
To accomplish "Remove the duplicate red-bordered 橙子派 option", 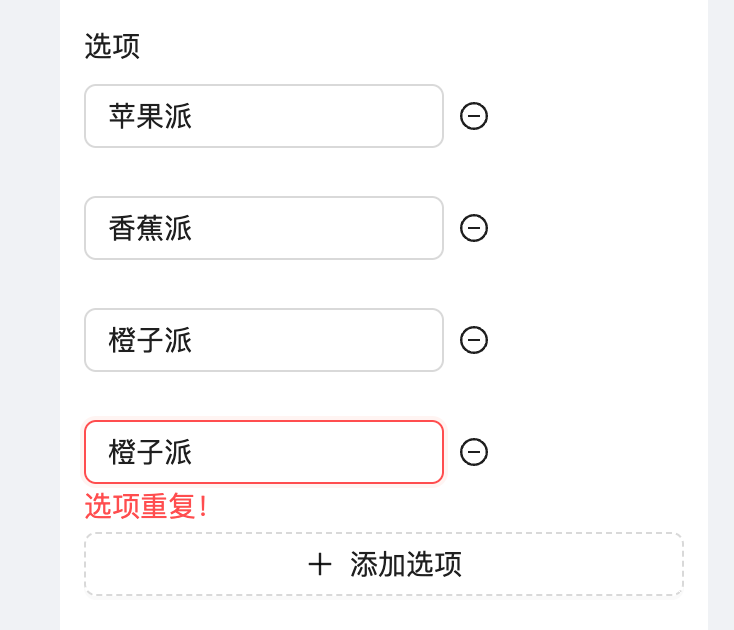I will [474, 452].
